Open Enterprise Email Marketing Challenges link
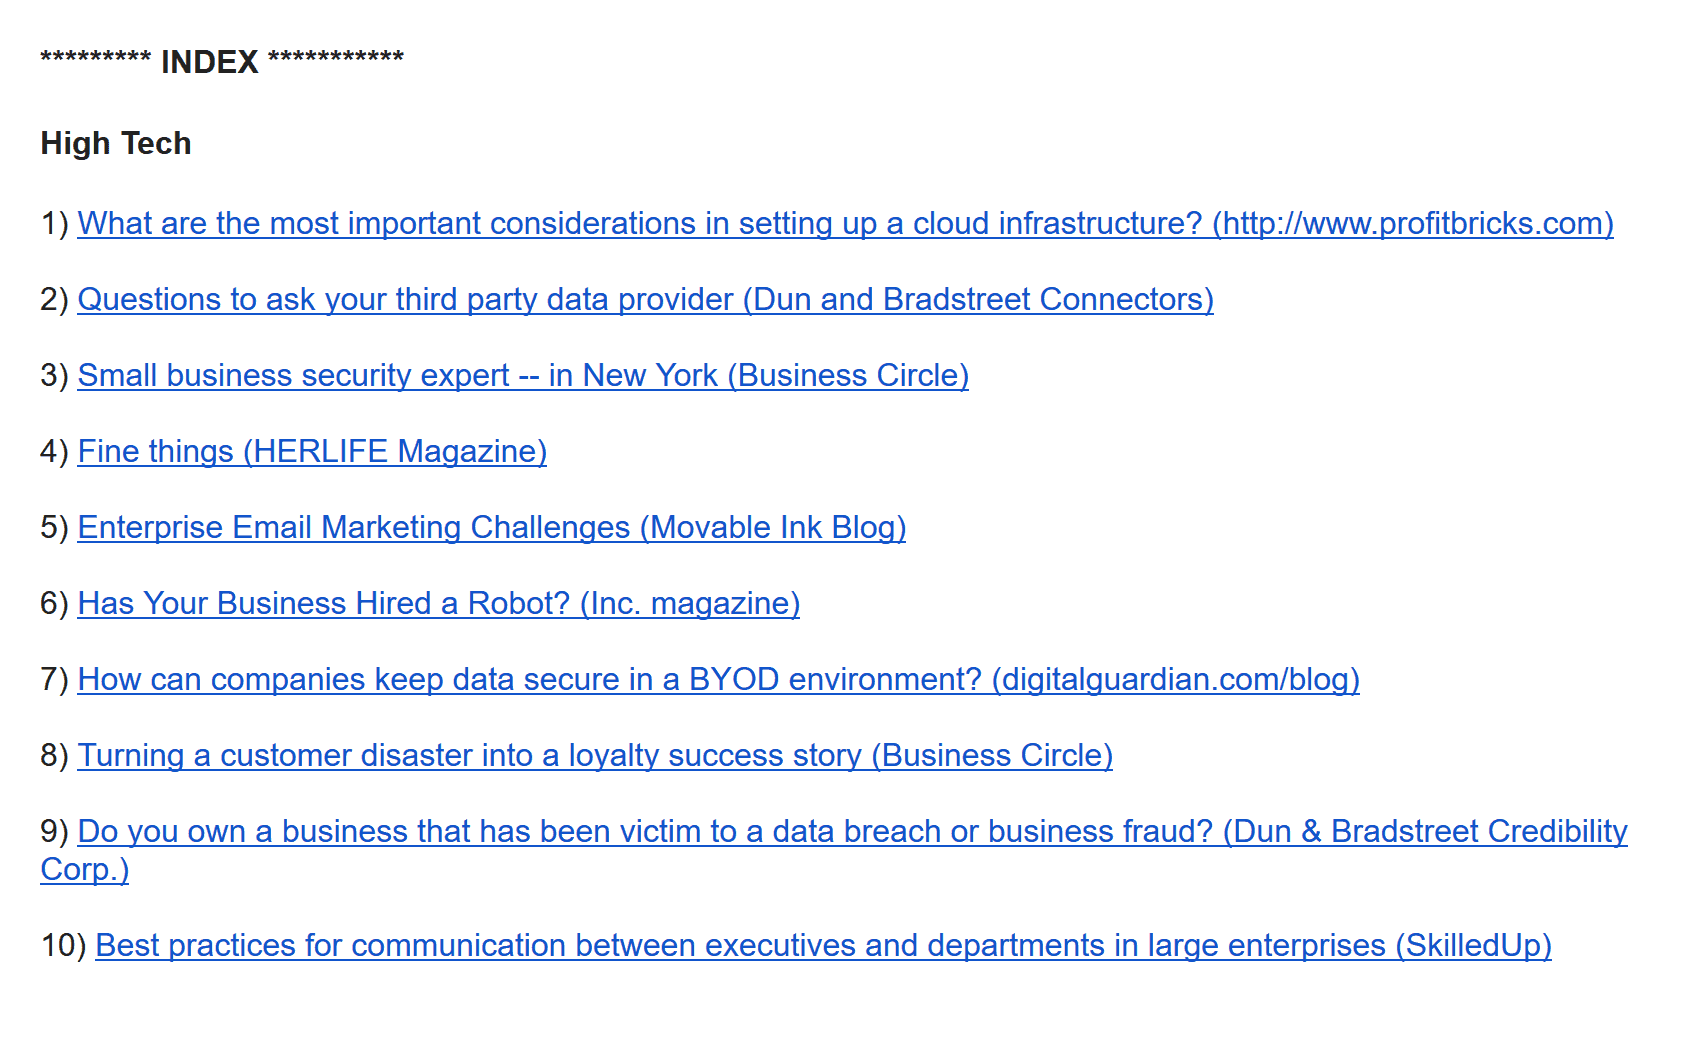Image resolution: width=1681 pixels, height=1045 pixels. [x=491, y=527]
